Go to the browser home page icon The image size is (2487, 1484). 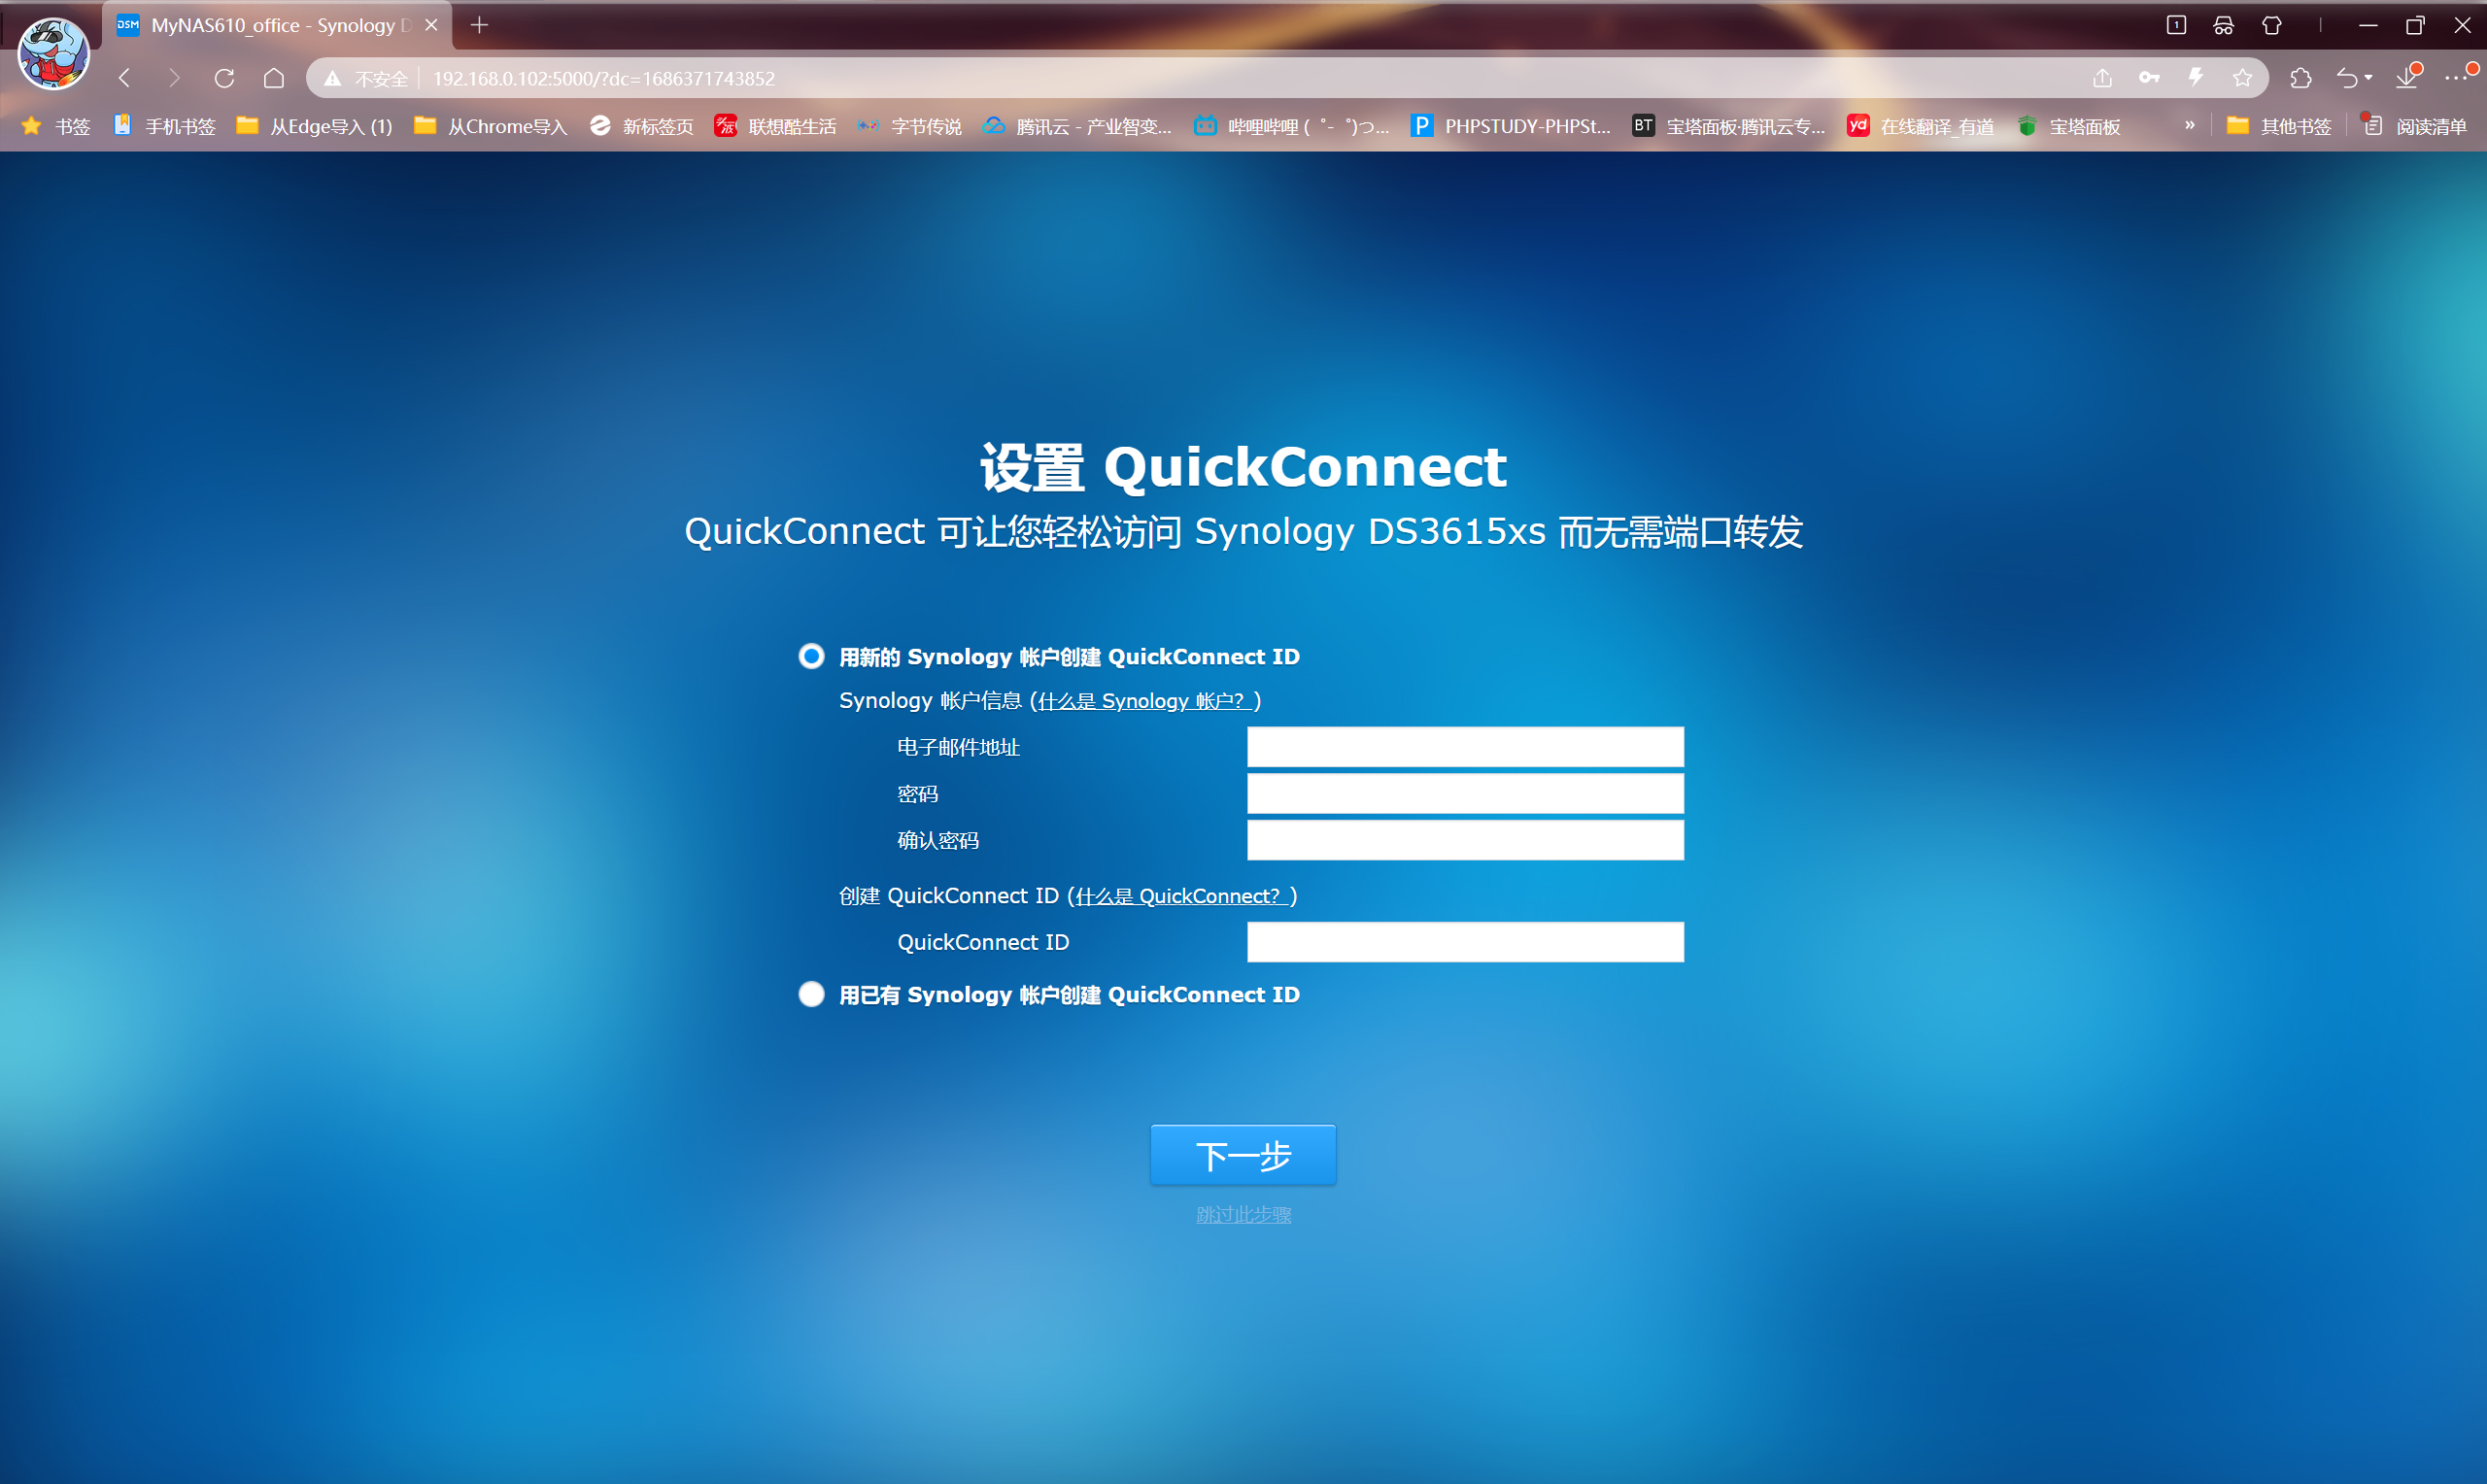coord(273,78)
